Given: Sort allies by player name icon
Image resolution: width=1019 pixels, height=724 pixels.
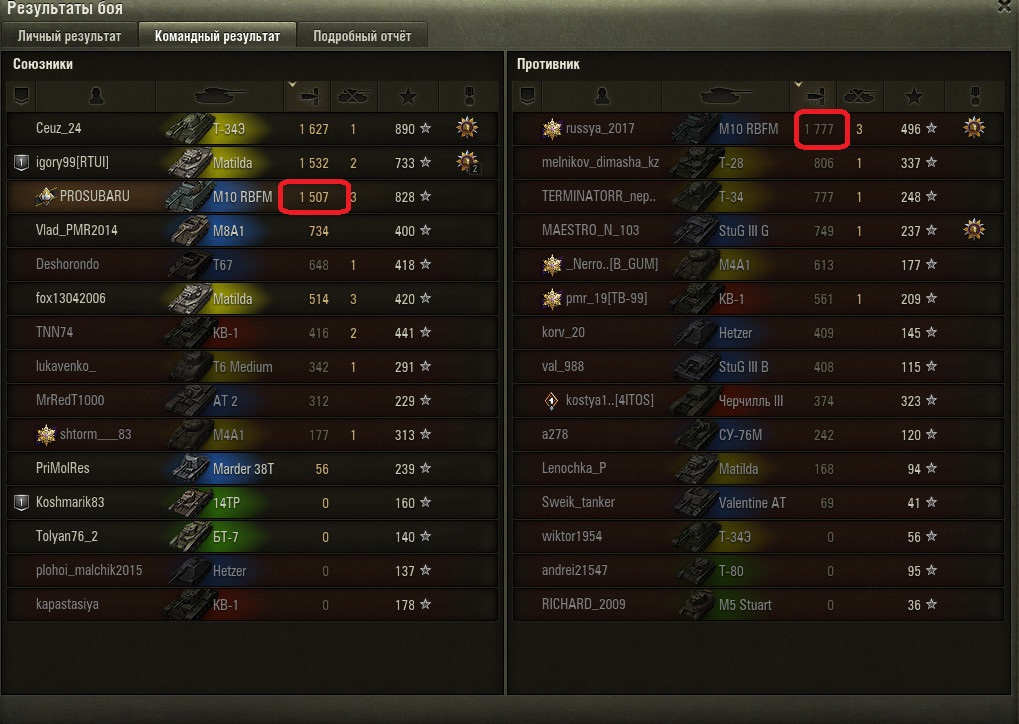Looking at the screenshot, I should [96, 96].
